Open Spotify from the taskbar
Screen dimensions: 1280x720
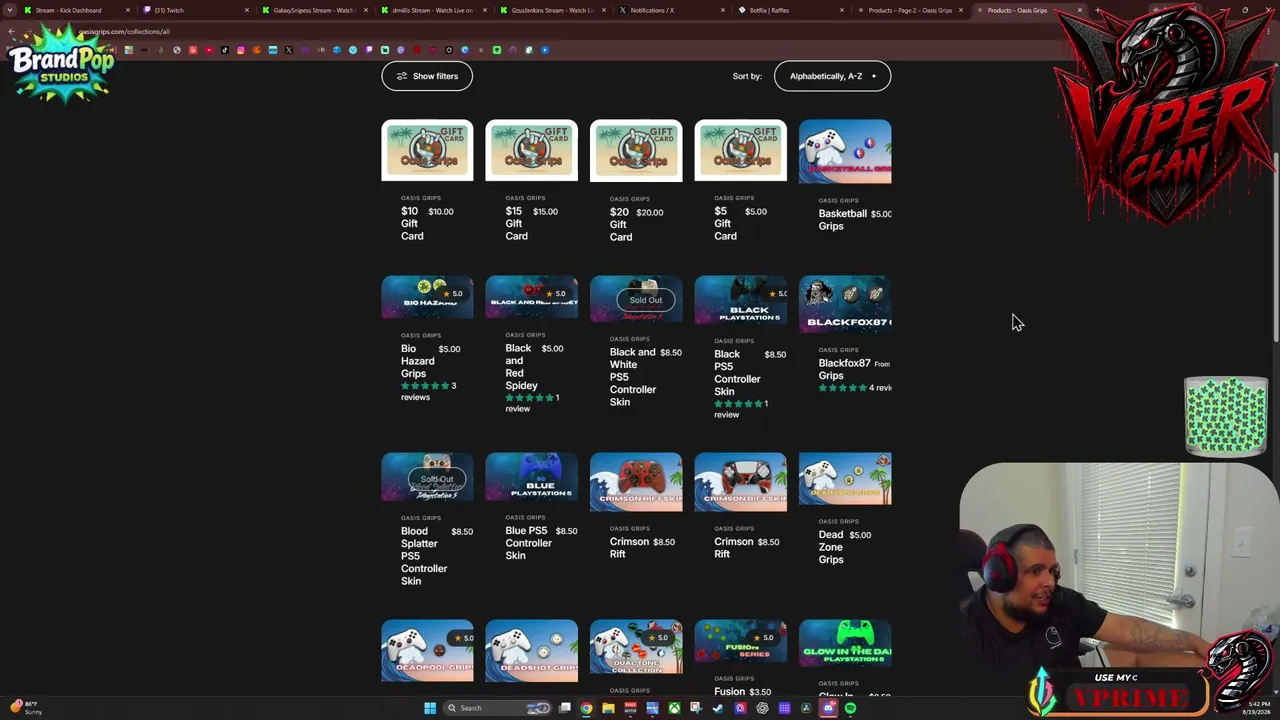850,708
